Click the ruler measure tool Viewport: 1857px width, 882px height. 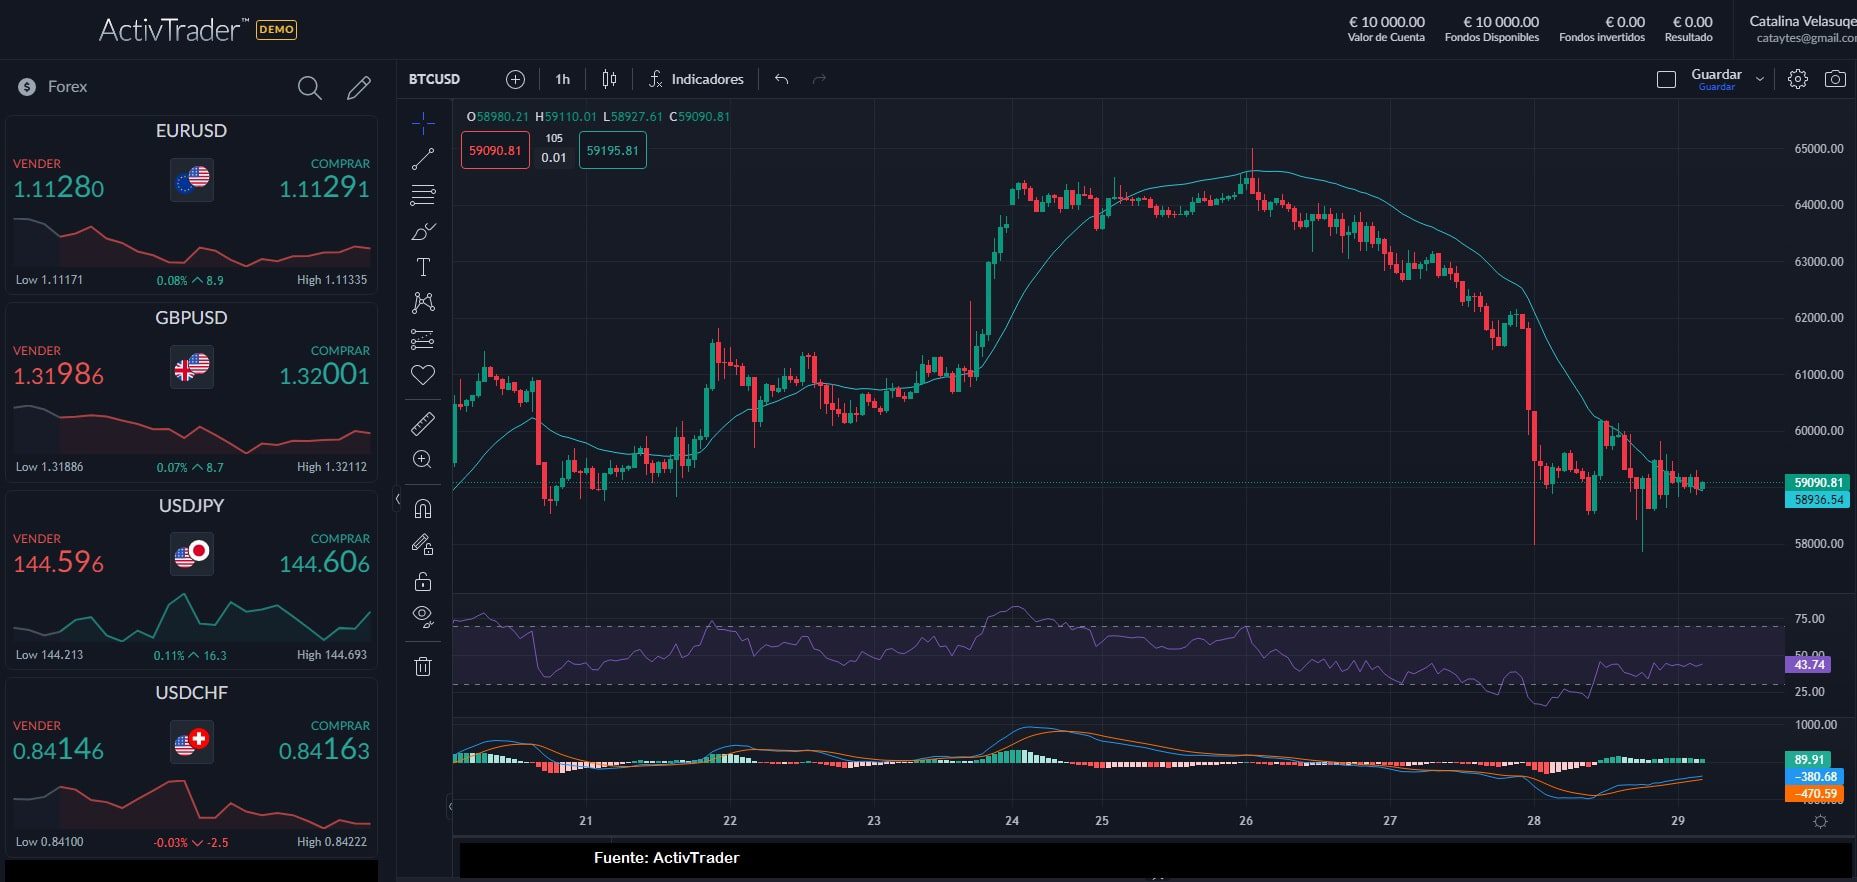(x=423, y=424)
